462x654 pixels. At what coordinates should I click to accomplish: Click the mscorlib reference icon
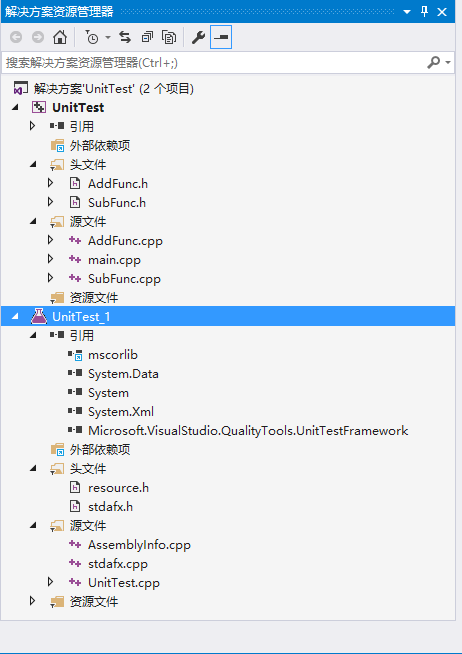coord(75,355)
